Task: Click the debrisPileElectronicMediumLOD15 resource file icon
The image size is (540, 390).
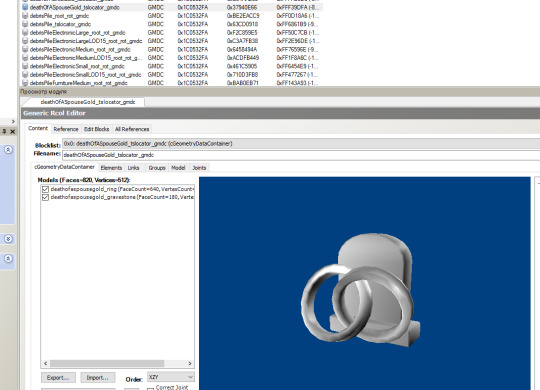Action: [25, 58]
